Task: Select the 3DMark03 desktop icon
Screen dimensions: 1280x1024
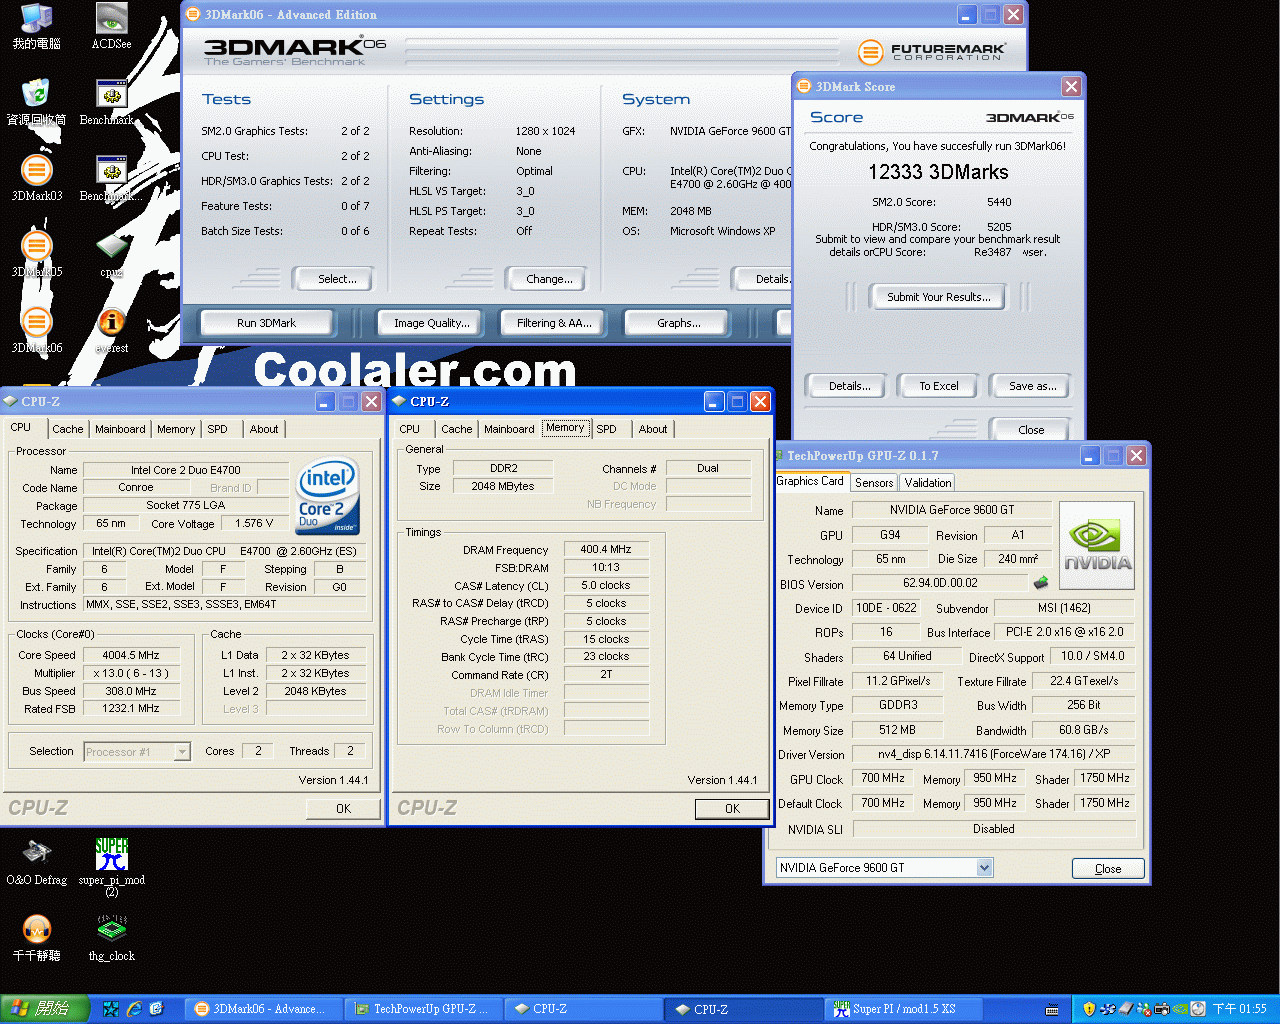Action: pos(36,179)
